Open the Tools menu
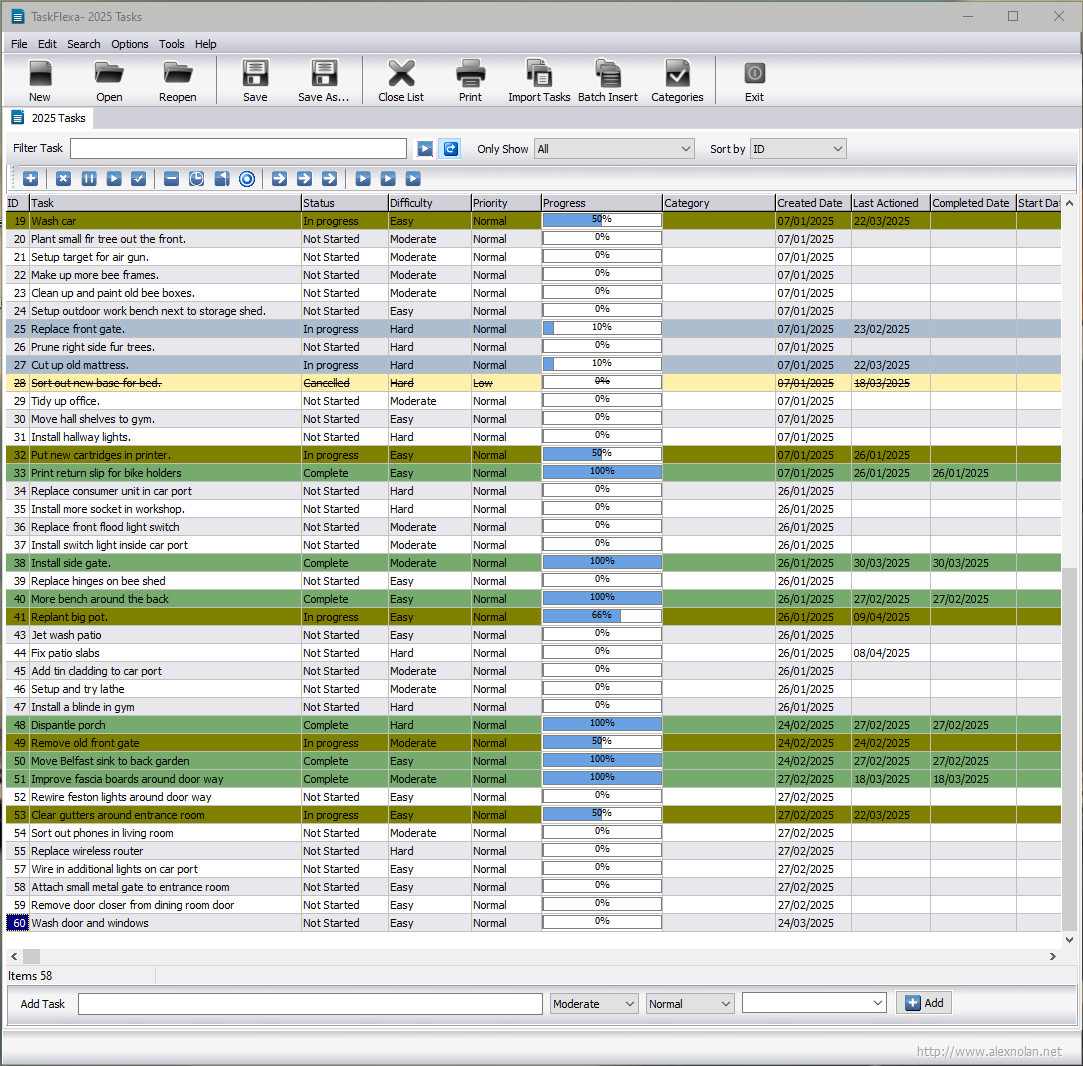This screenshot has height=1066, width=1083. point(172,44)
